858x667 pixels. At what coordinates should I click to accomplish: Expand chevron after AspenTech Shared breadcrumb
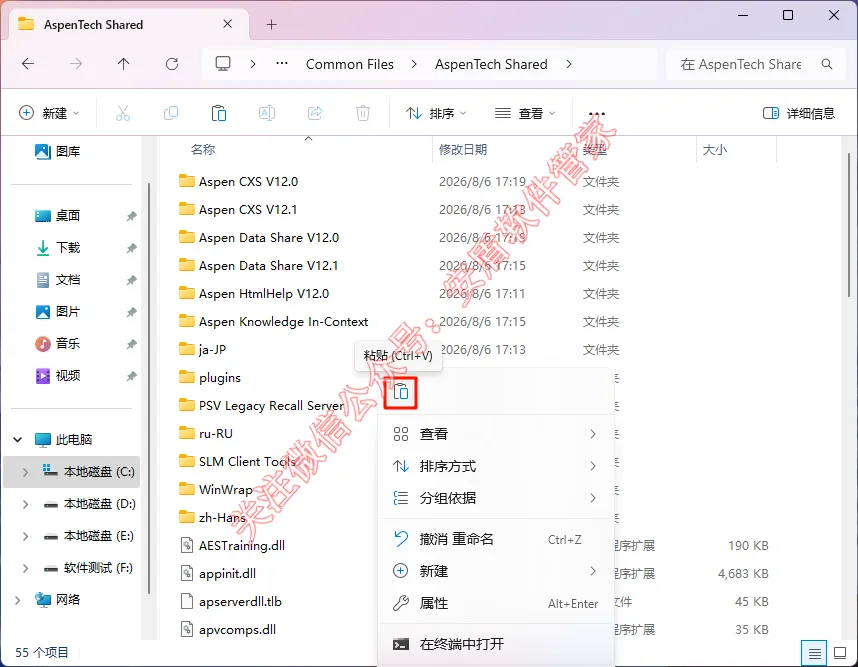tap(569, 64)
